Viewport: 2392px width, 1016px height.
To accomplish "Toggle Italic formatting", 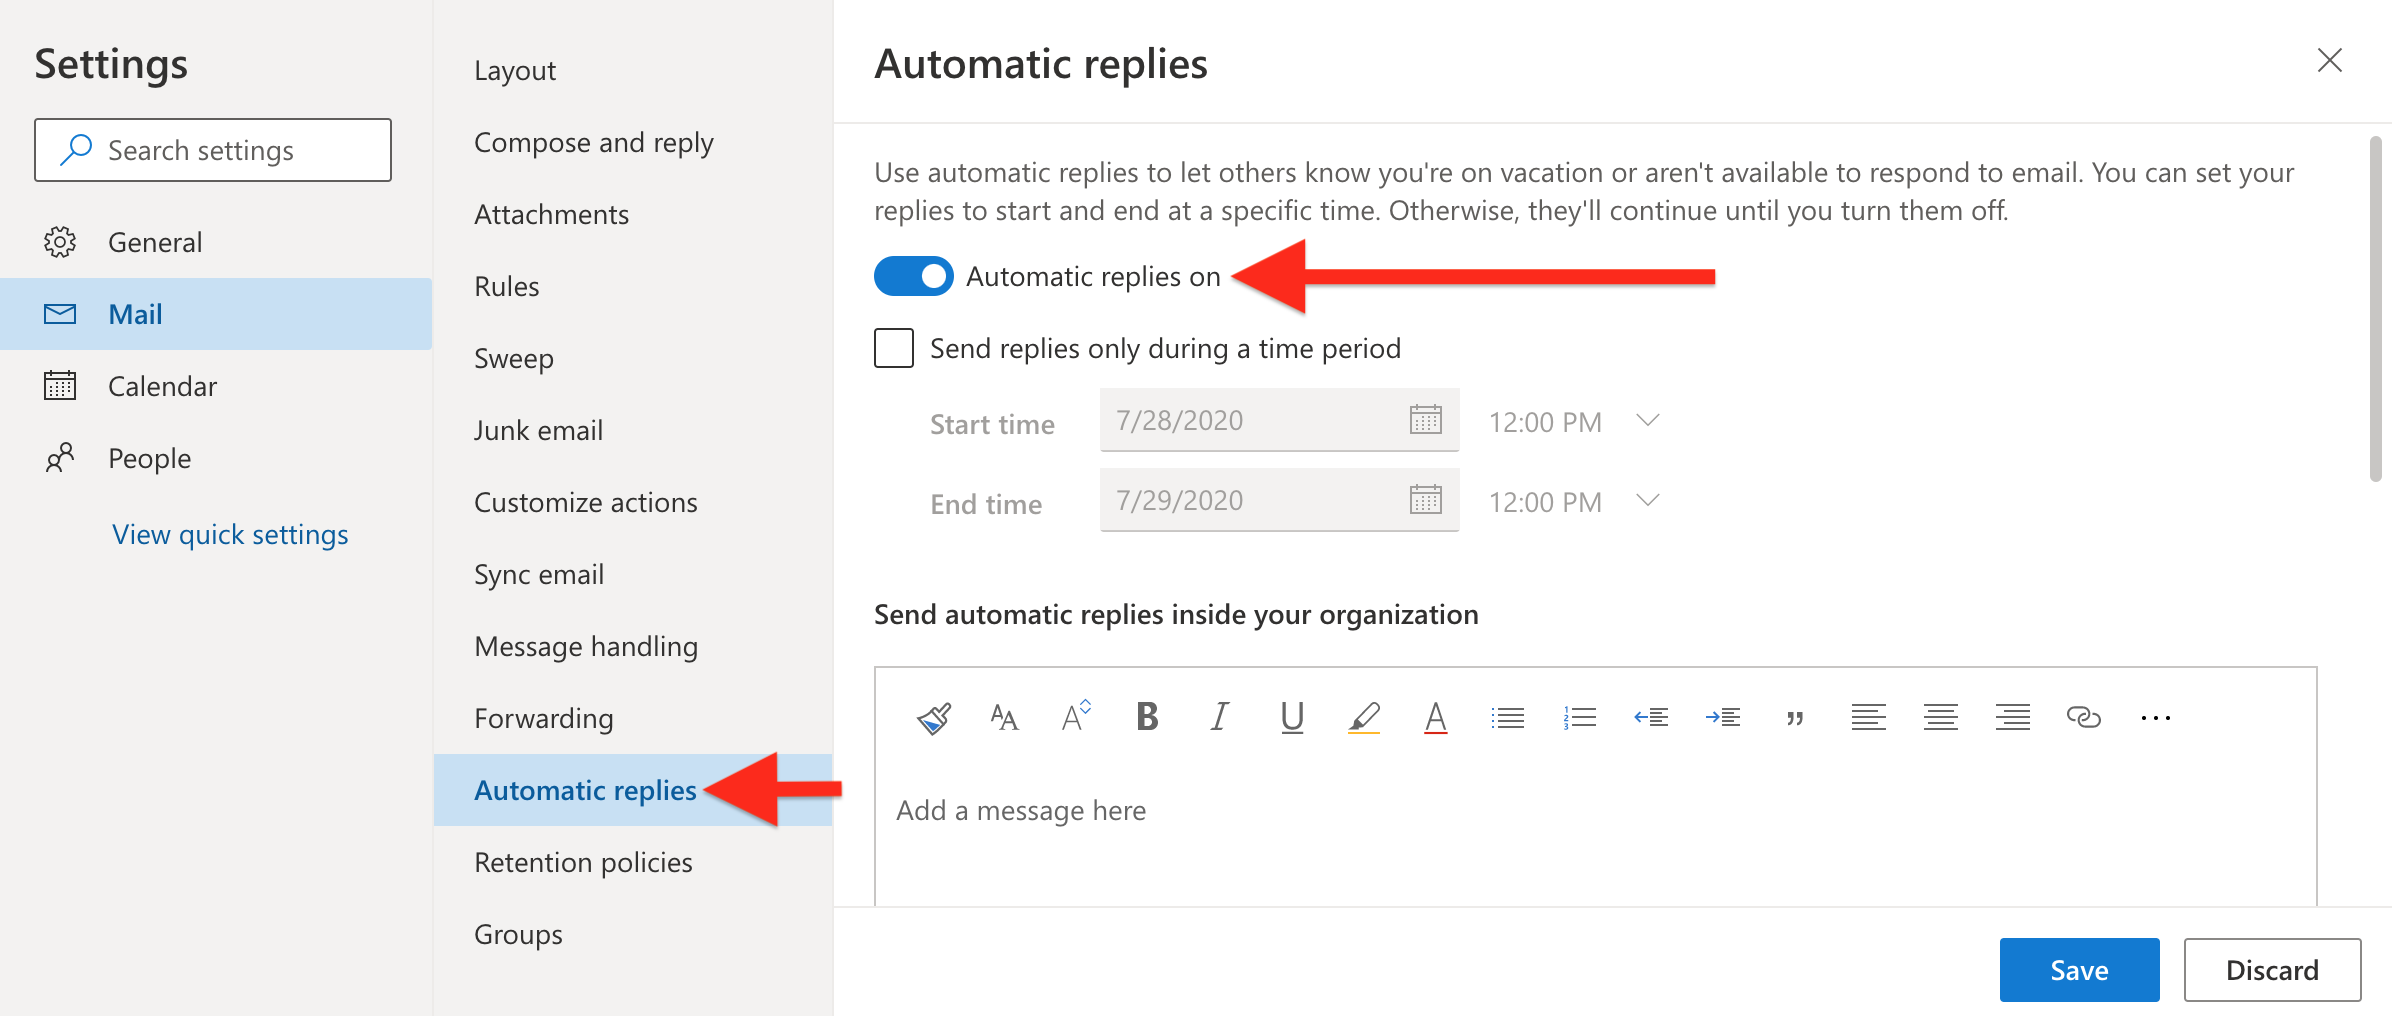I will pyautogui.click(x=1219, y=716).
